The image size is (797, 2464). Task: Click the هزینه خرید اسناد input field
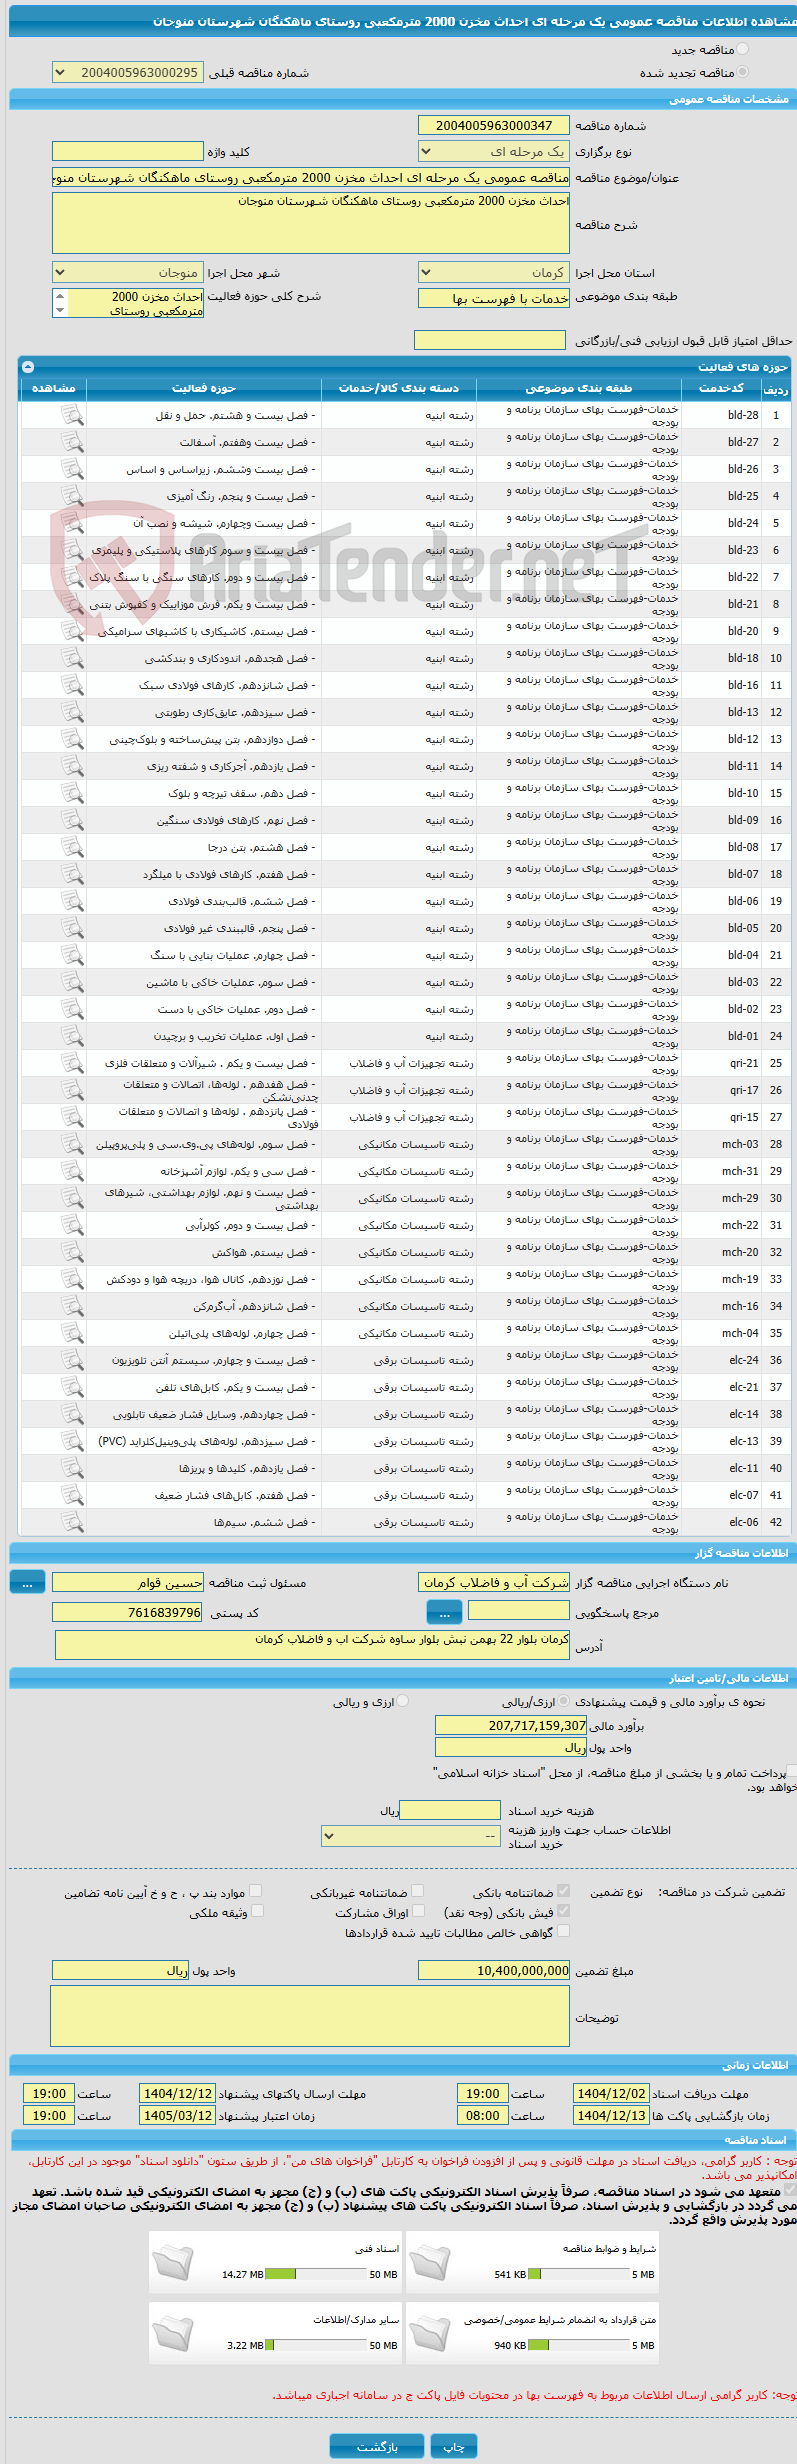pyautogui.click(x=449, y=1810)
